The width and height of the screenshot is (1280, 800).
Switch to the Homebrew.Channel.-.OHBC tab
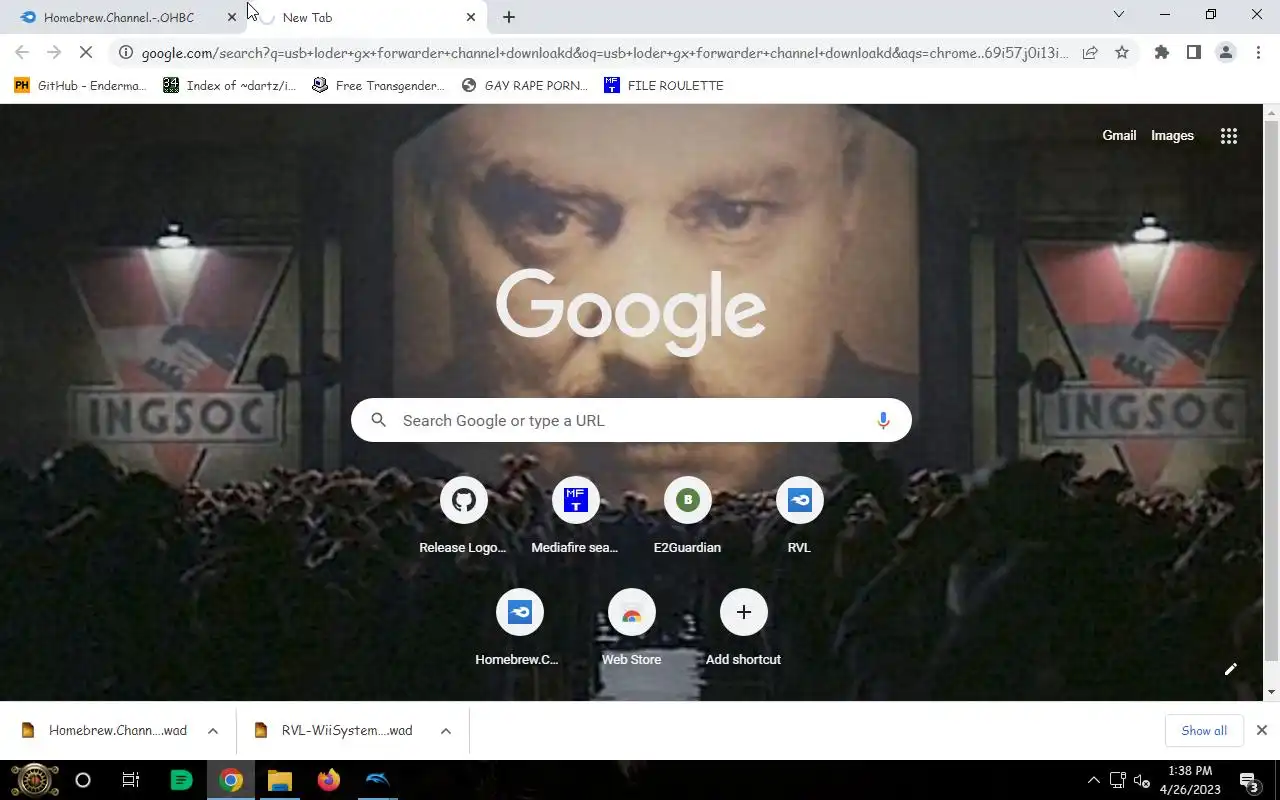pyautogui.click(x=123, y=17)
